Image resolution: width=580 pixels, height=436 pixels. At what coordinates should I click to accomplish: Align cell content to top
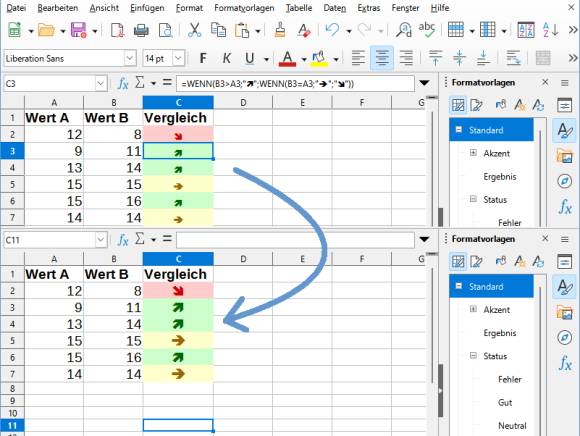pyautogui.click(x=435, y=58)
